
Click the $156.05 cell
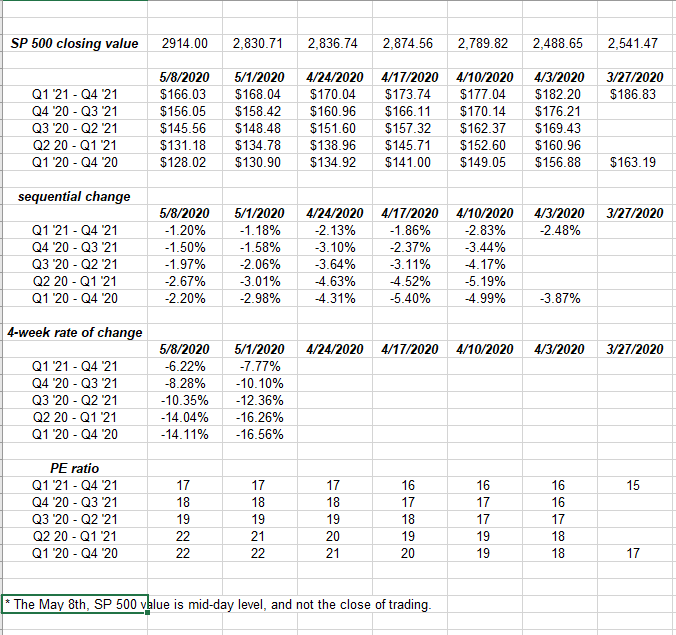point(183,112)
